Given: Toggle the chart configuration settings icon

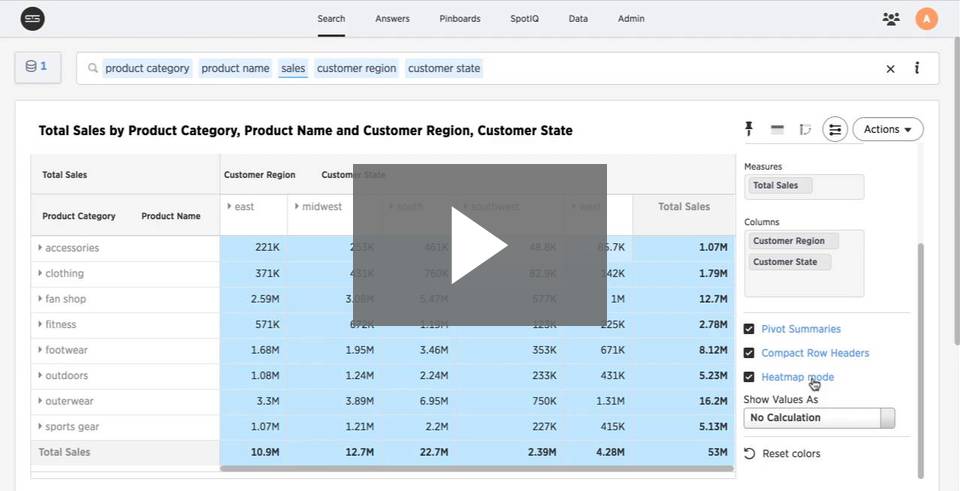Looking at the screenshot, I should point(835,129).
